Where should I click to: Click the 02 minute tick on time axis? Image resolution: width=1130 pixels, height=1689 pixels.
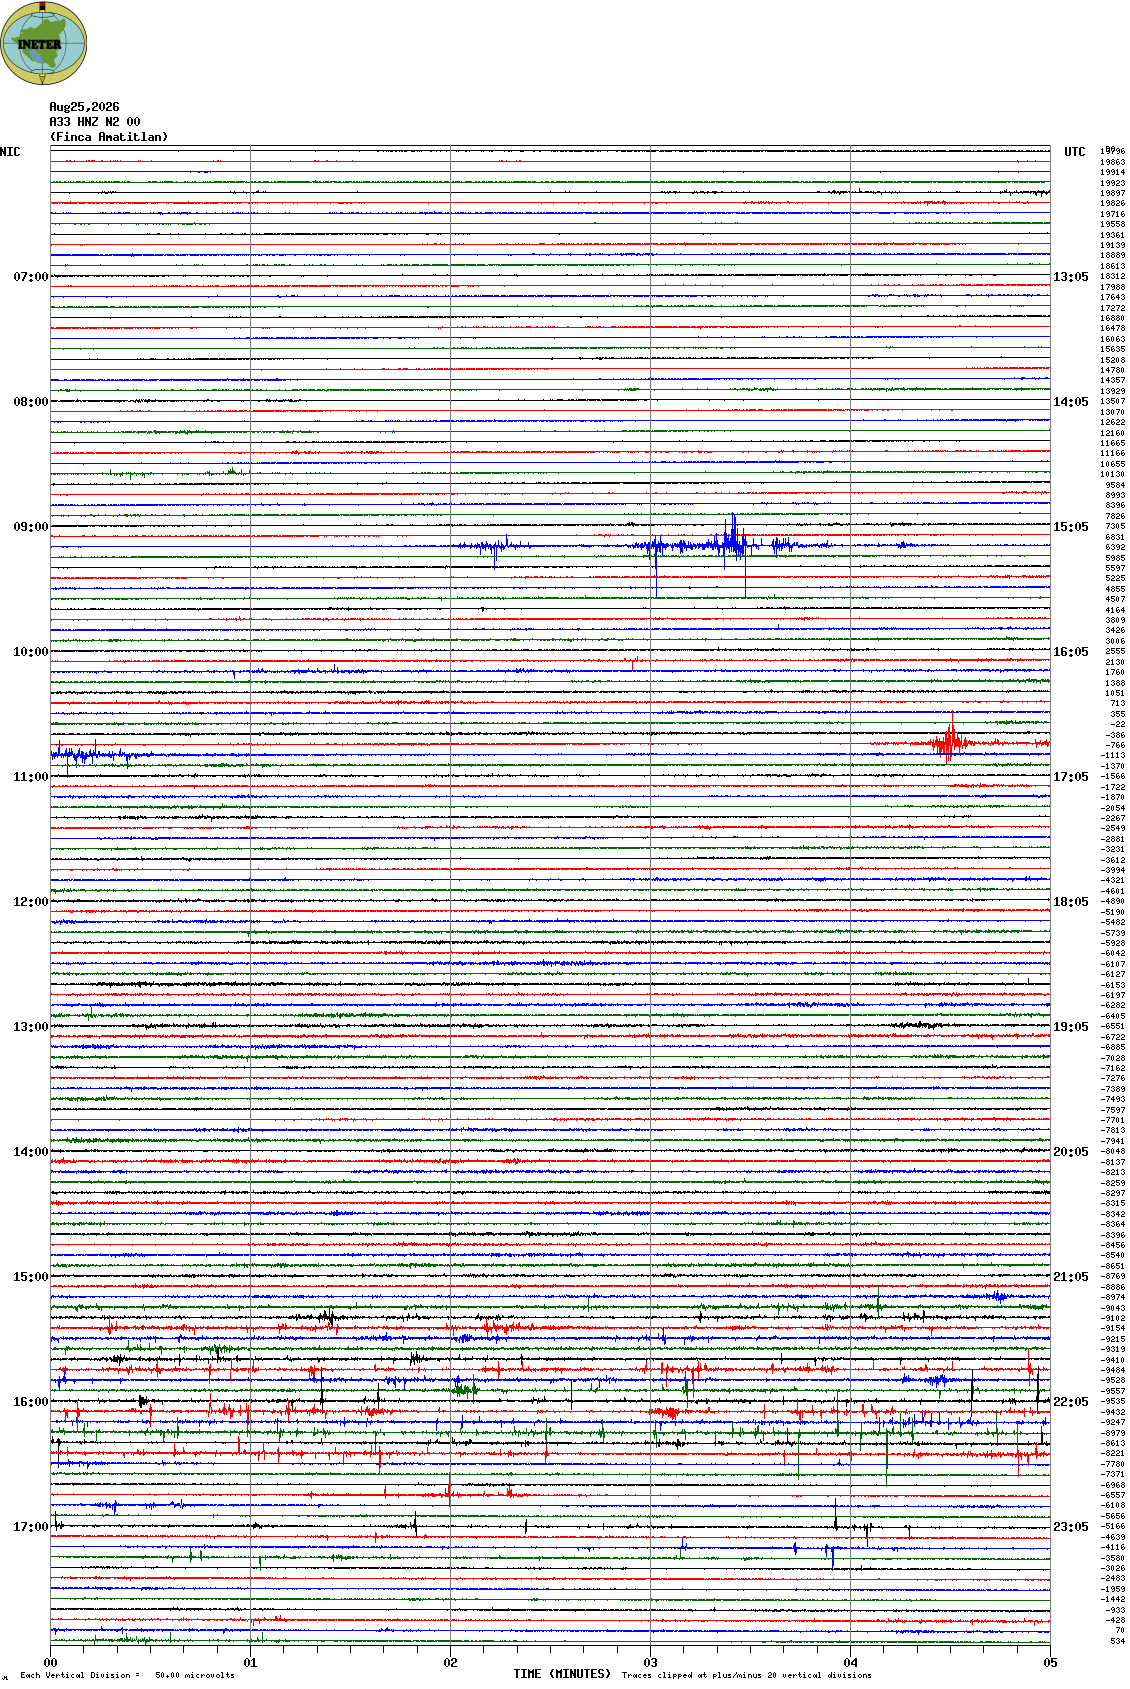[x=450, y=1663]
